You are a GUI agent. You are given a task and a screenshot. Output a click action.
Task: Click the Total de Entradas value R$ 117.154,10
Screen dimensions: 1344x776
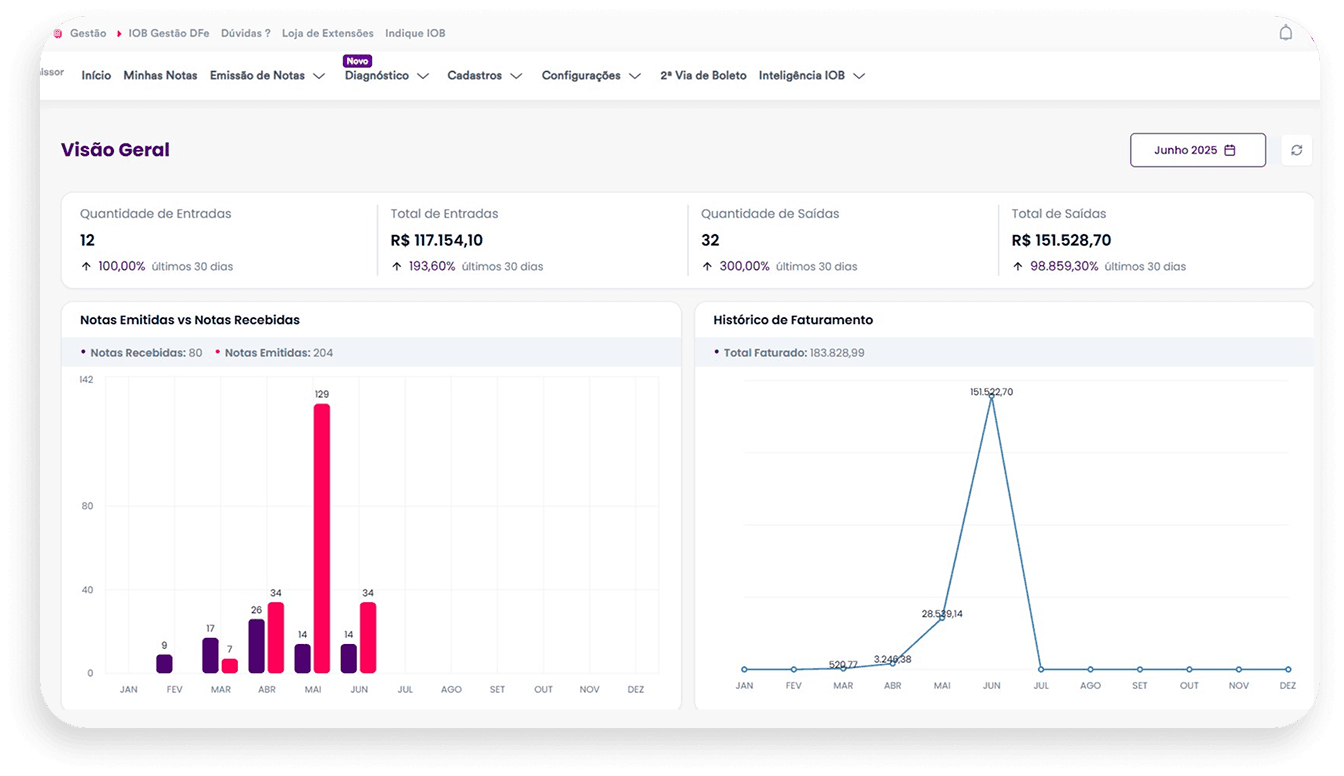[x=437, y=240]
